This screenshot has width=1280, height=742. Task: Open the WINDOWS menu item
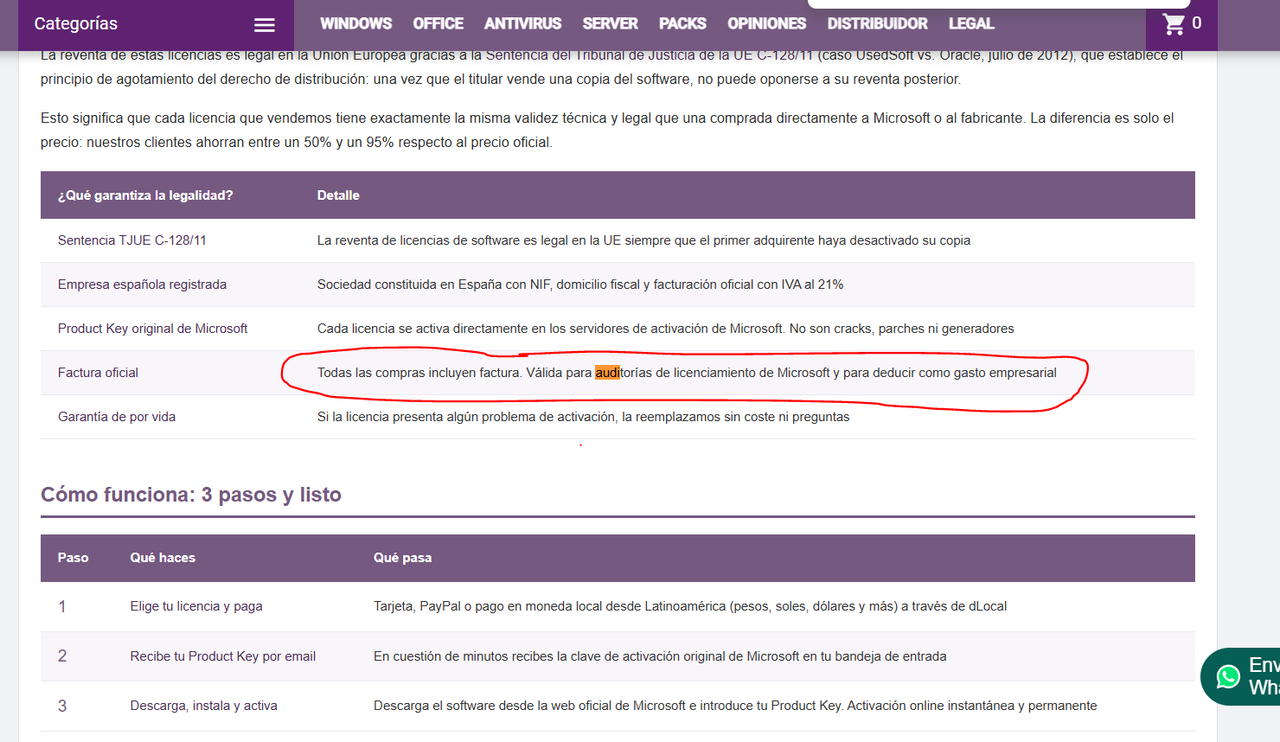pos(356,23)
